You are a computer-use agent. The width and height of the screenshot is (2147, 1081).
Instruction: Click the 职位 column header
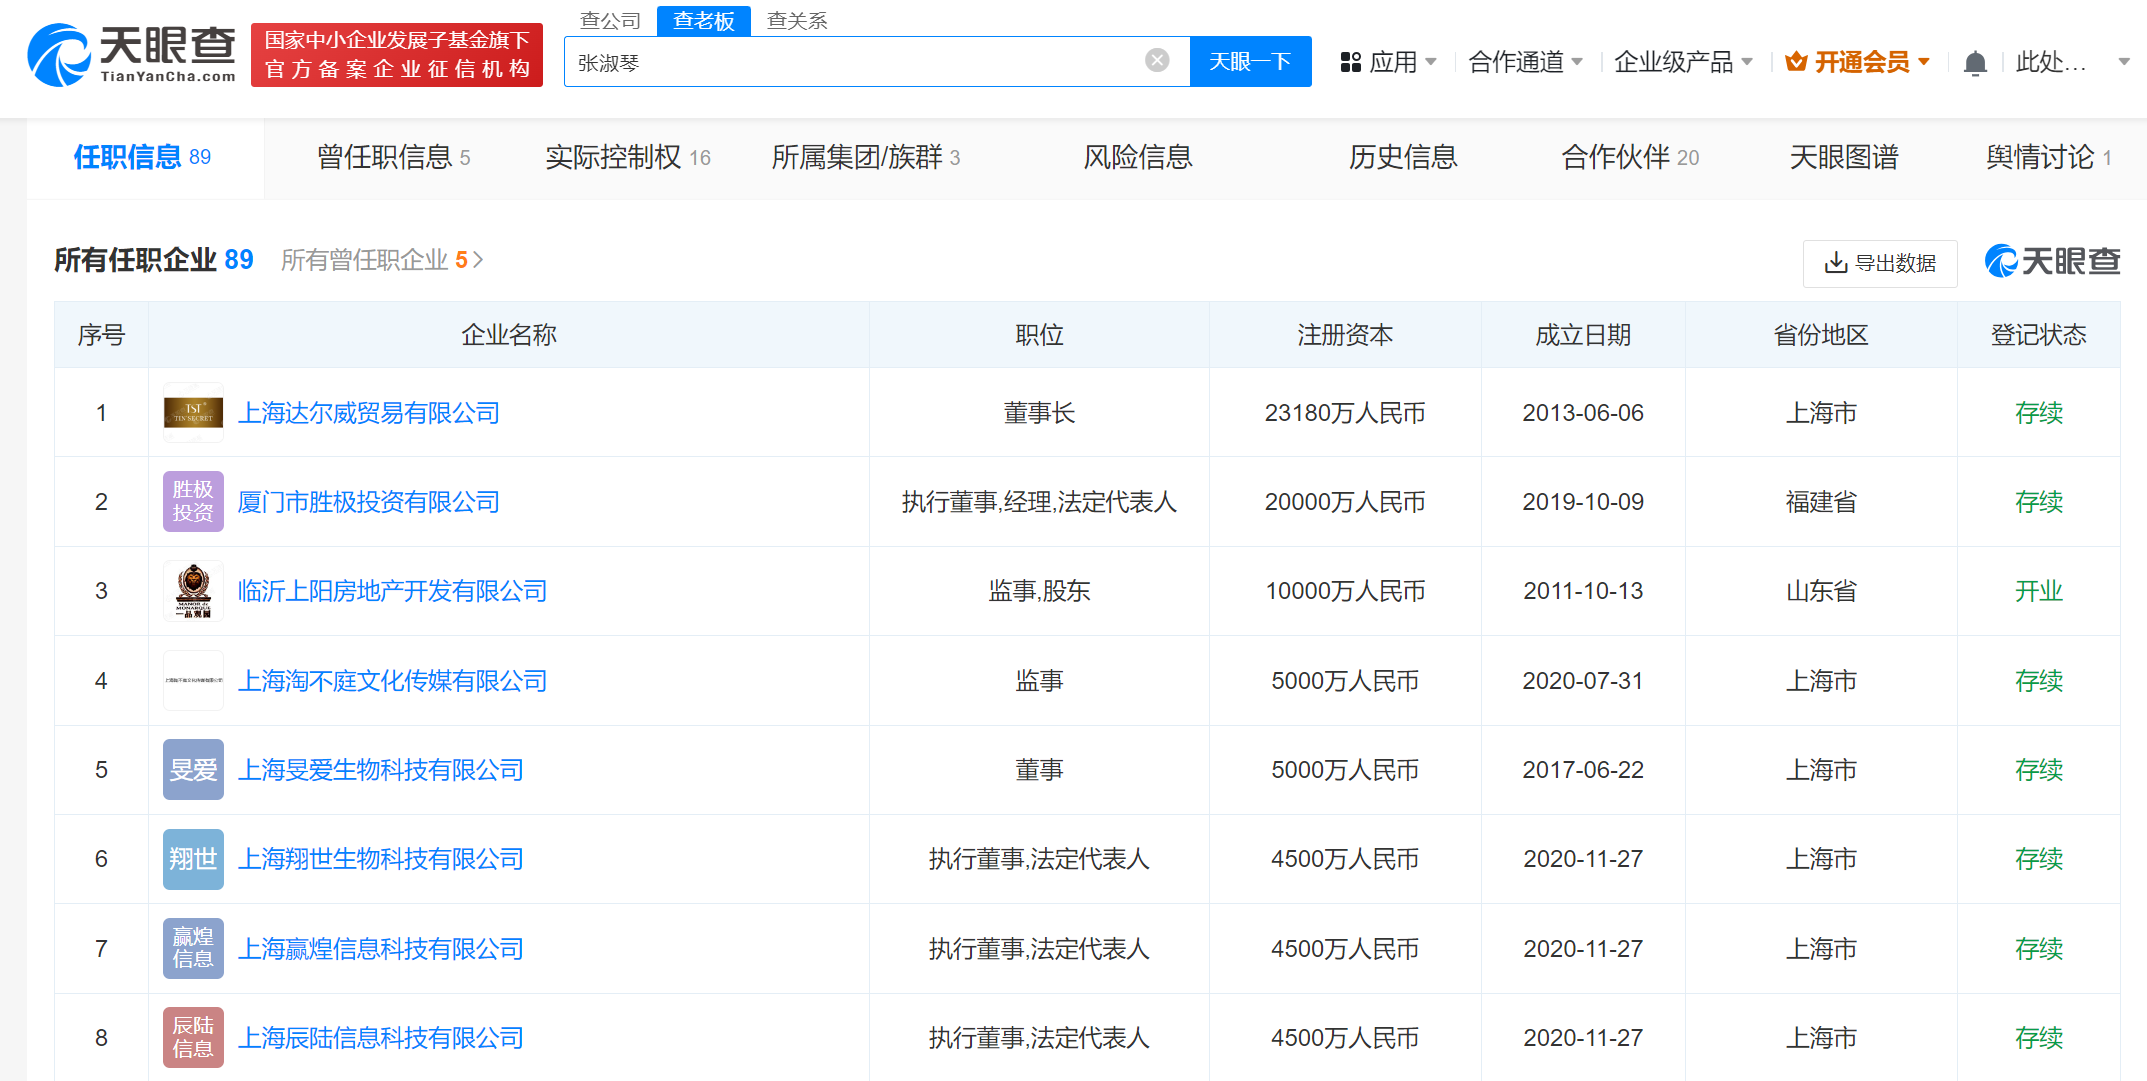1039,335
